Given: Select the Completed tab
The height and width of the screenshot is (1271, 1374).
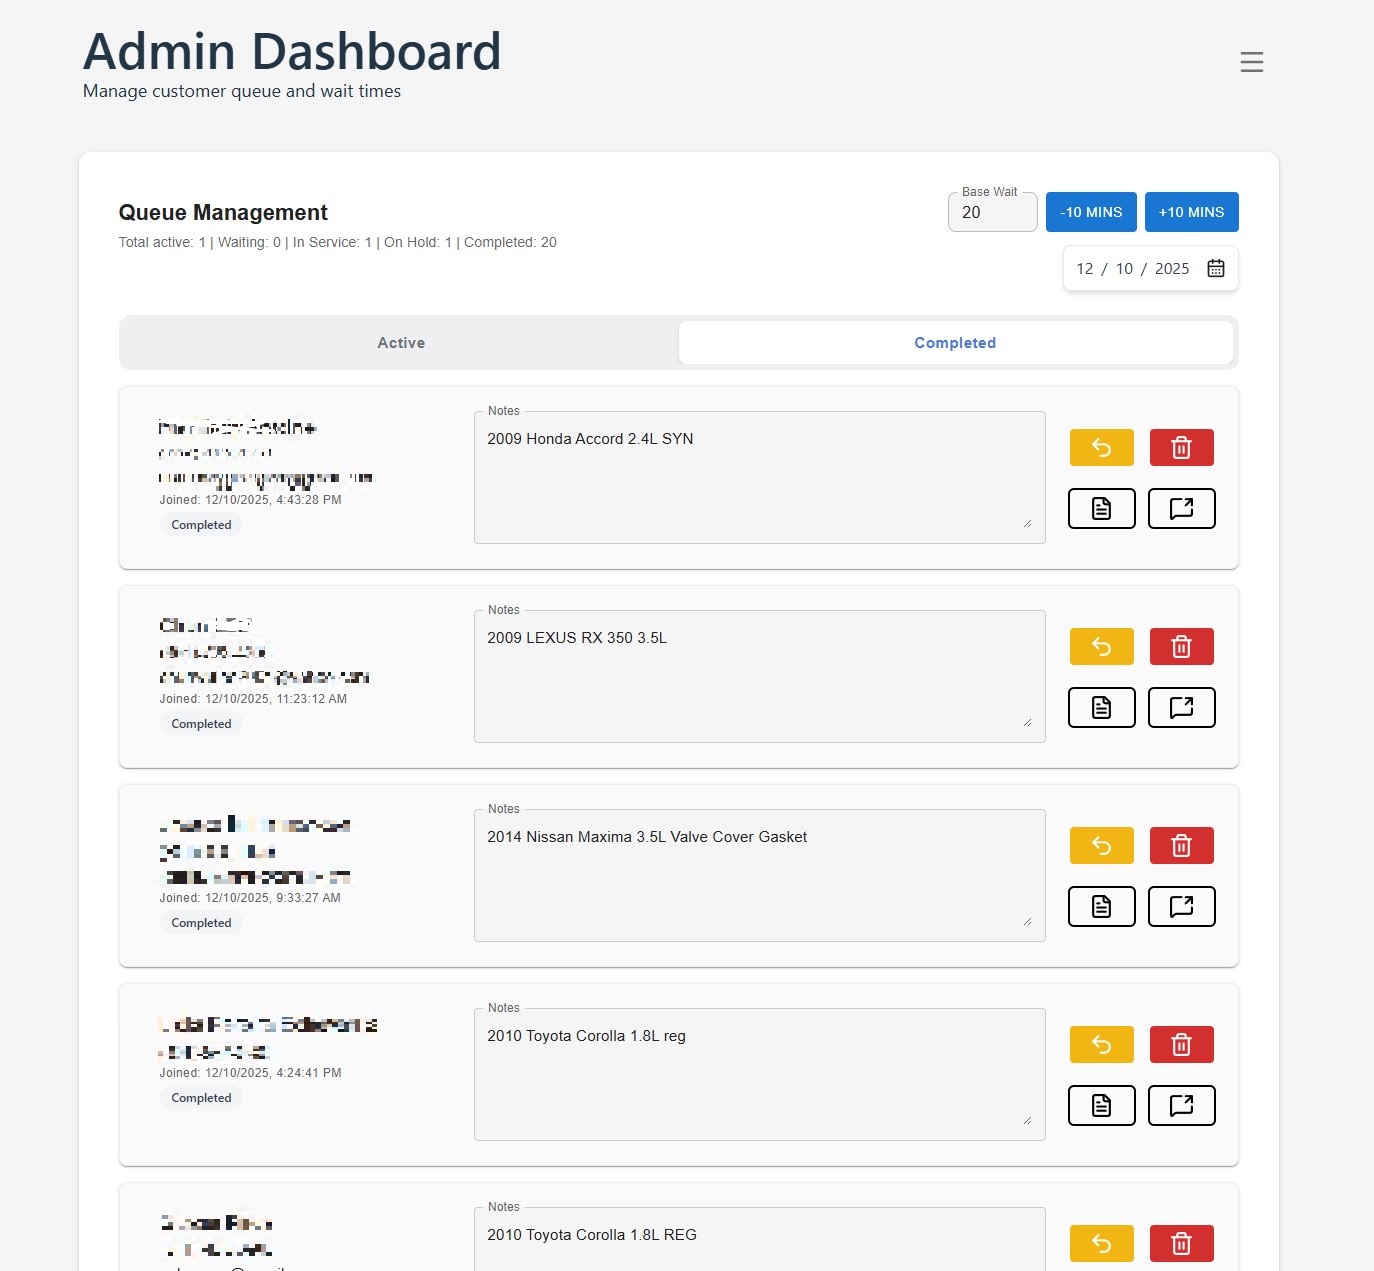Looking at the screenshot, I should 954,343.
